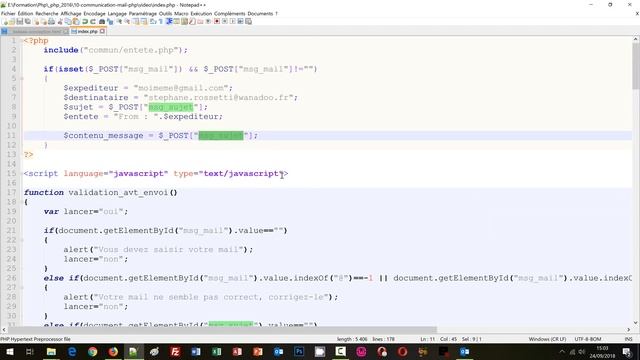Image resolution: width=640 pixels, height=360 pixels.
Task: Click the Replace toolbar icon
Action: pyautogui.click(x=110, y=21)
